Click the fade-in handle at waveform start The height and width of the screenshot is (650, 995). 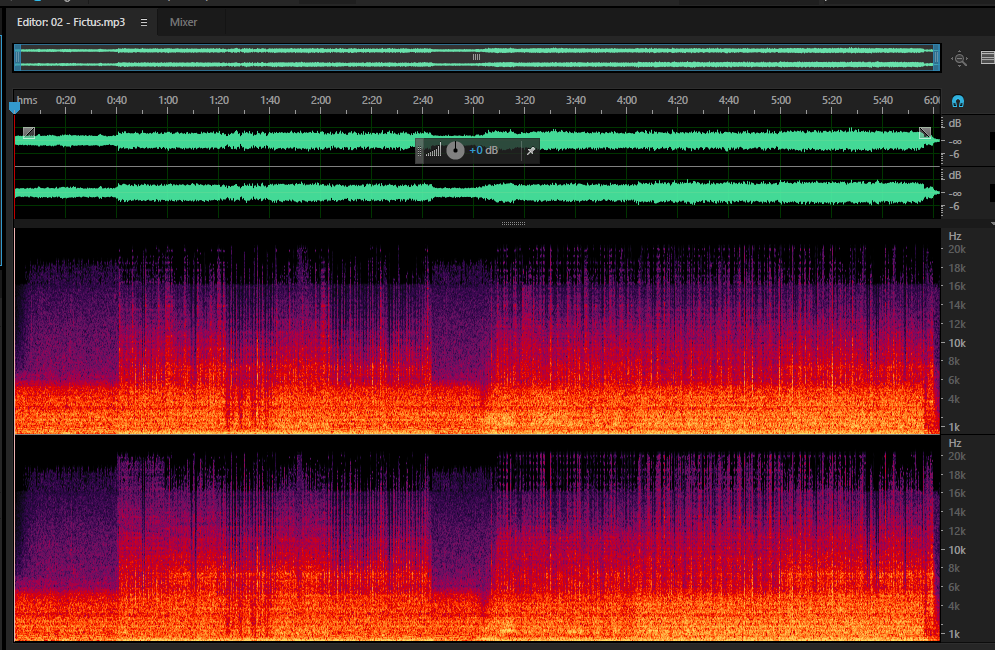point(29,133)
